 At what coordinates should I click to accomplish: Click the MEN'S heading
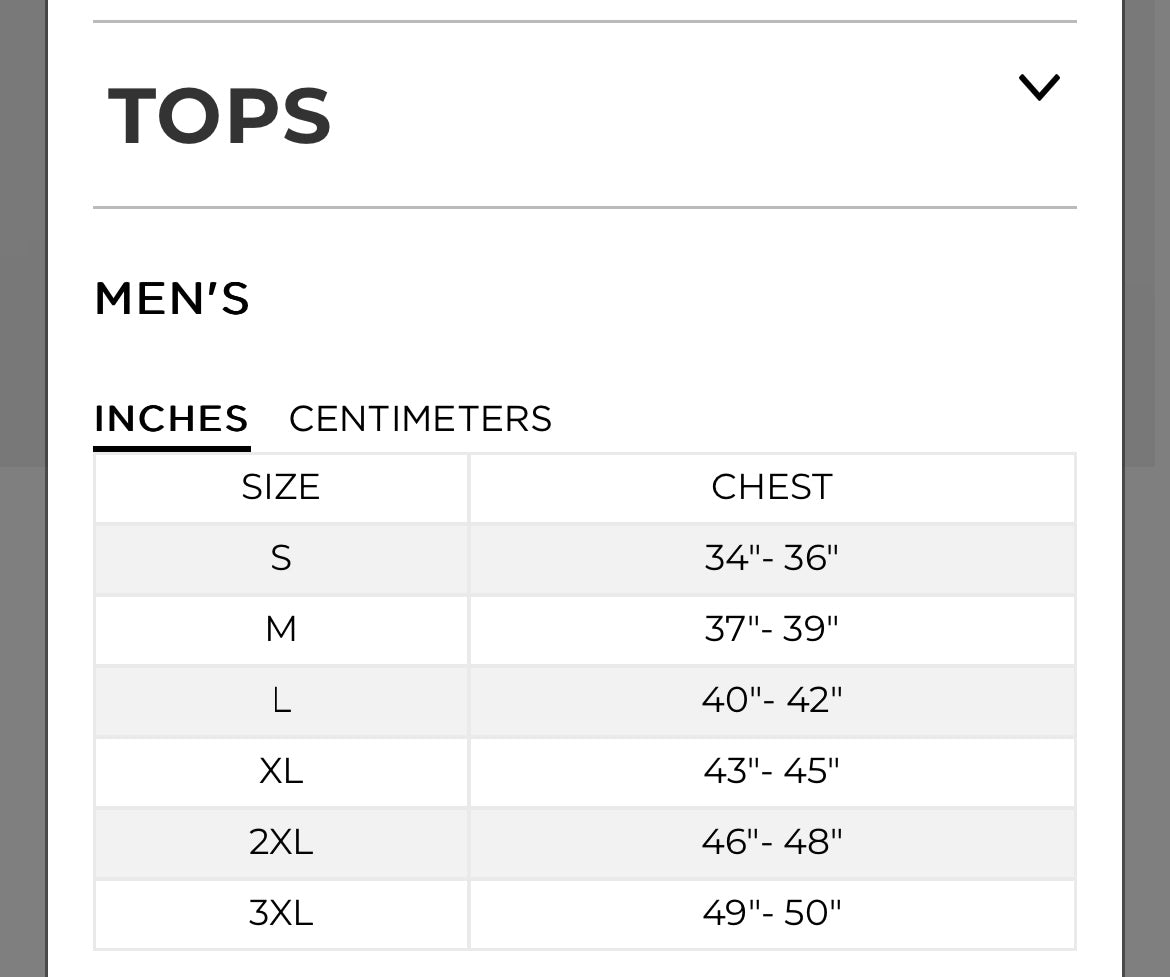[172, 299]
